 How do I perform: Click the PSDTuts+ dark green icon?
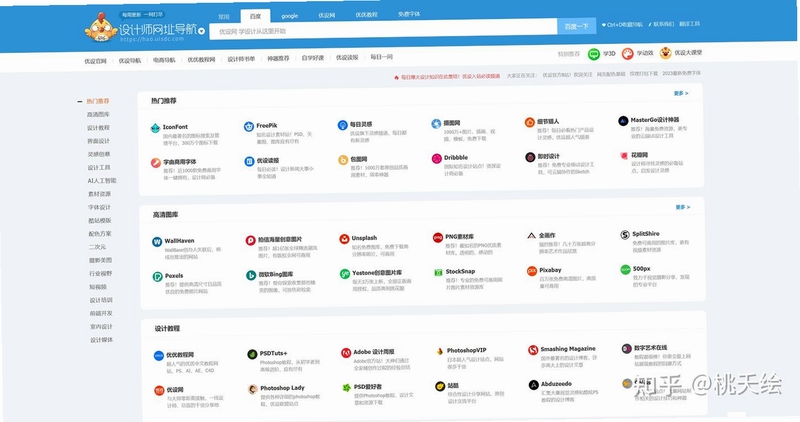click(252, 354)
